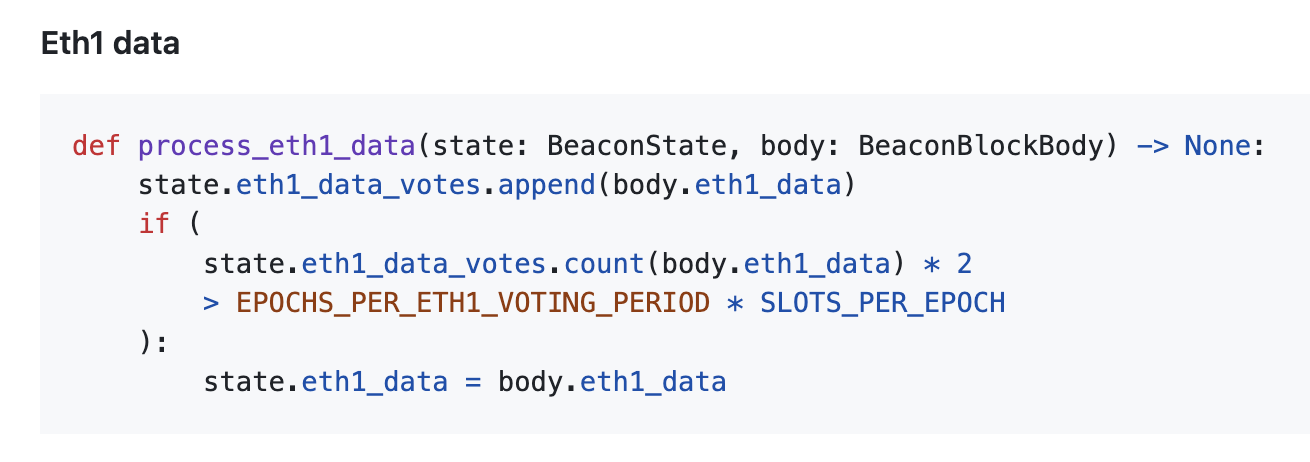
Task: Click "eth1_data_votes" on the count line
Action: pyautogui.click(x=424, y=264)
